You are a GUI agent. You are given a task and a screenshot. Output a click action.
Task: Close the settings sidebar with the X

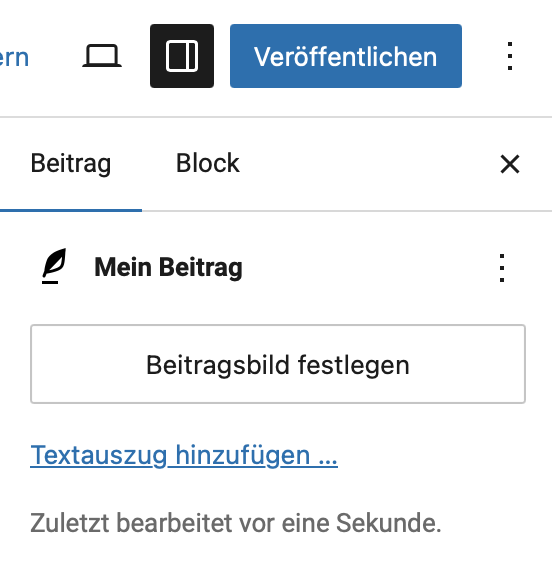click(x=510, y=165)
